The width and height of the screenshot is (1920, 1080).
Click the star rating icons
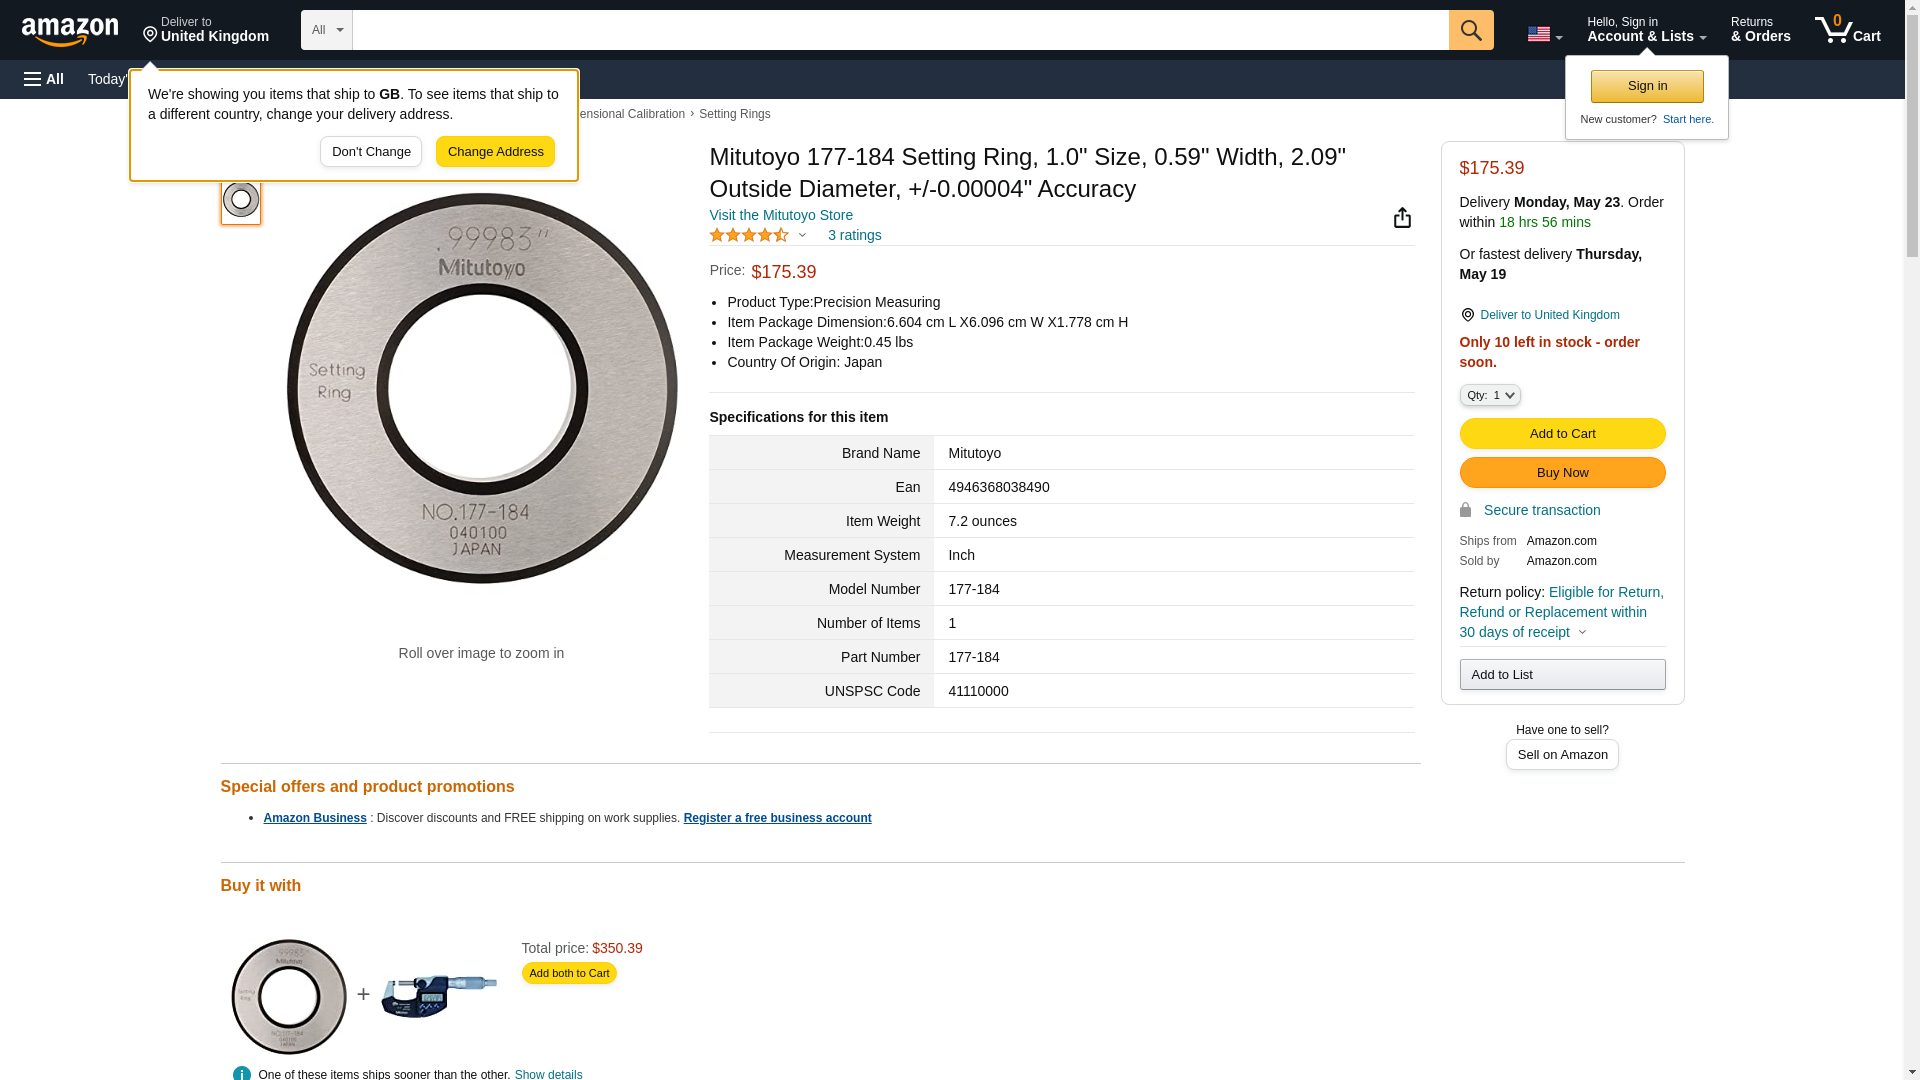(749, 235)
